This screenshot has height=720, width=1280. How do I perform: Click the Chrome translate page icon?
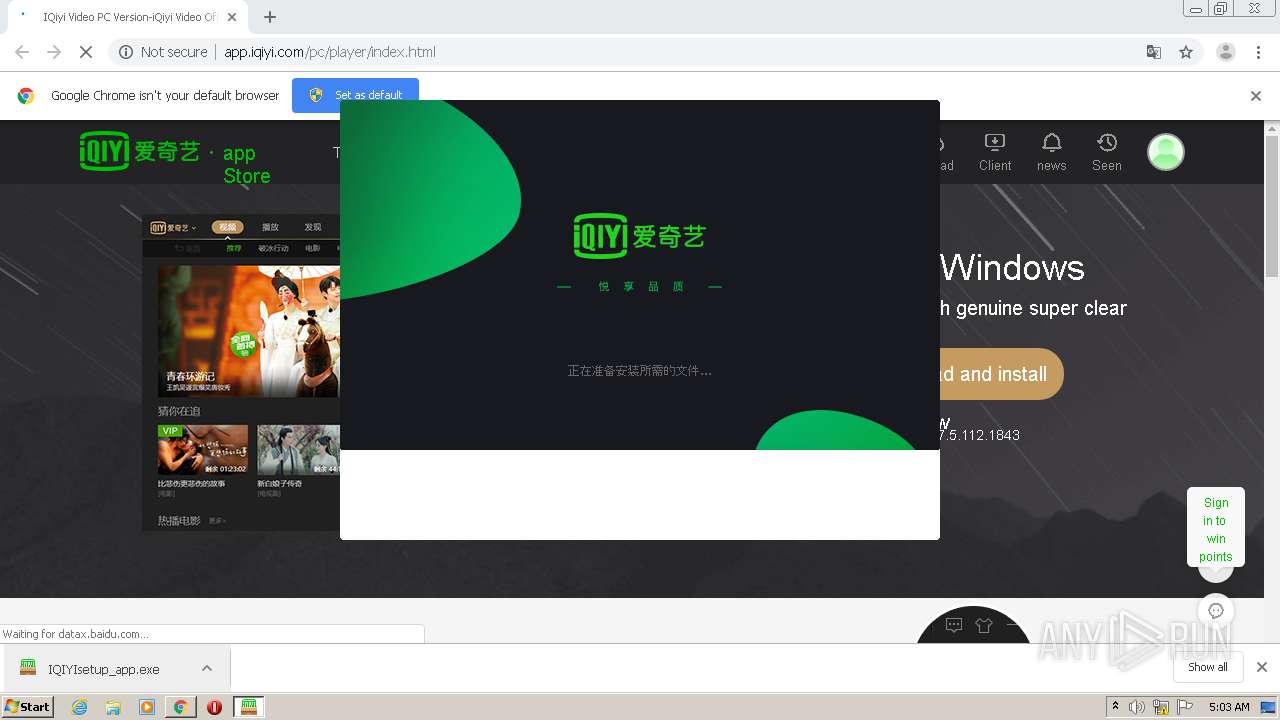click(x=1153, y=52)
